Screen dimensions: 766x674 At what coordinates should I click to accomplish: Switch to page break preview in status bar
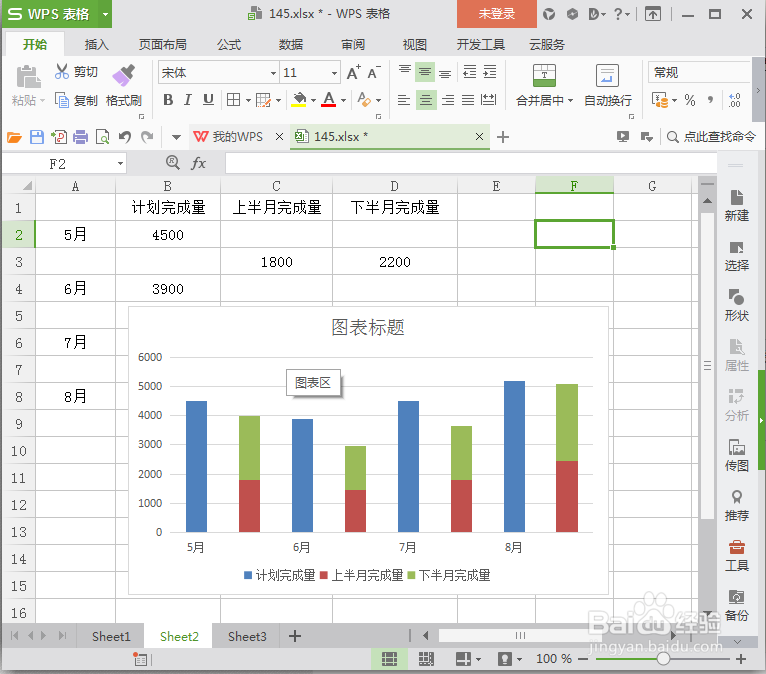tap(426, 659)
